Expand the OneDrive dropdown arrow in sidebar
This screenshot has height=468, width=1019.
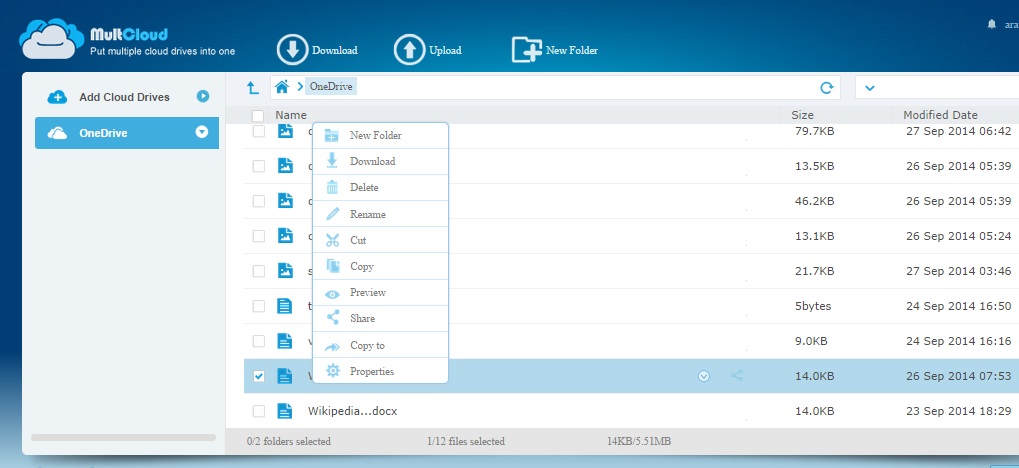202,132
